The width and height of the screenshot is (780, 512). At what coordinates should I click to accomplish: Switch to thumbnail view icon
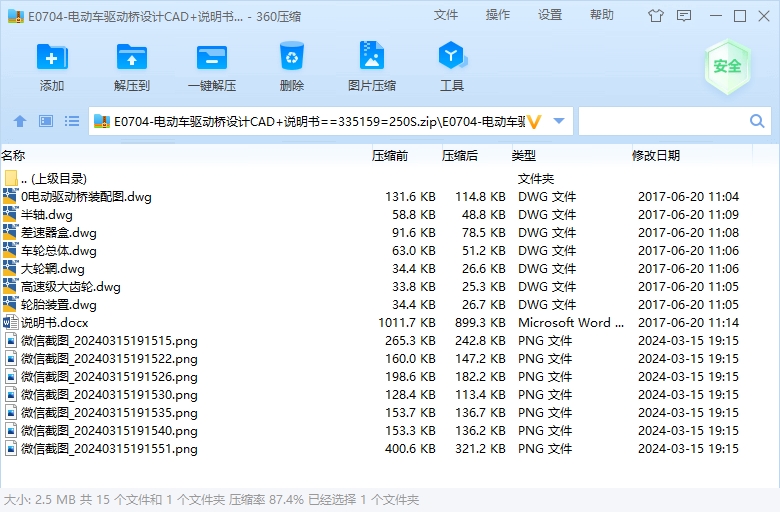(x=46, y=121)
